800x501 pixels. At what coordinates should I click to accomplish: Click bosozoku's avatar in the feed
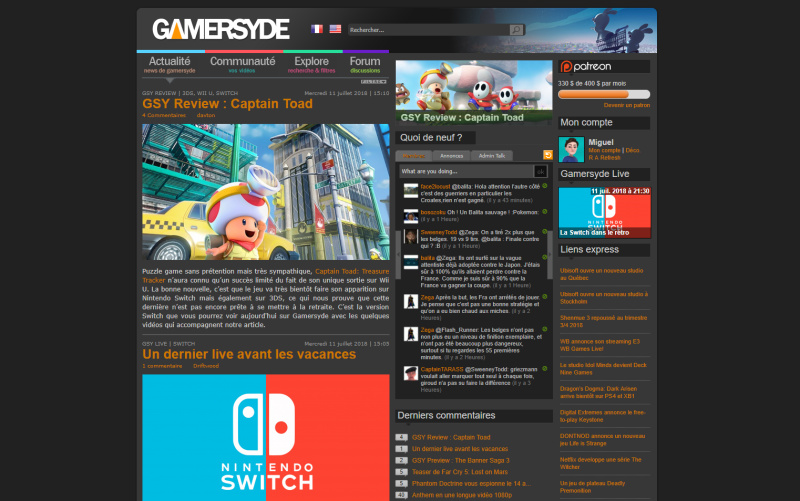411,216
